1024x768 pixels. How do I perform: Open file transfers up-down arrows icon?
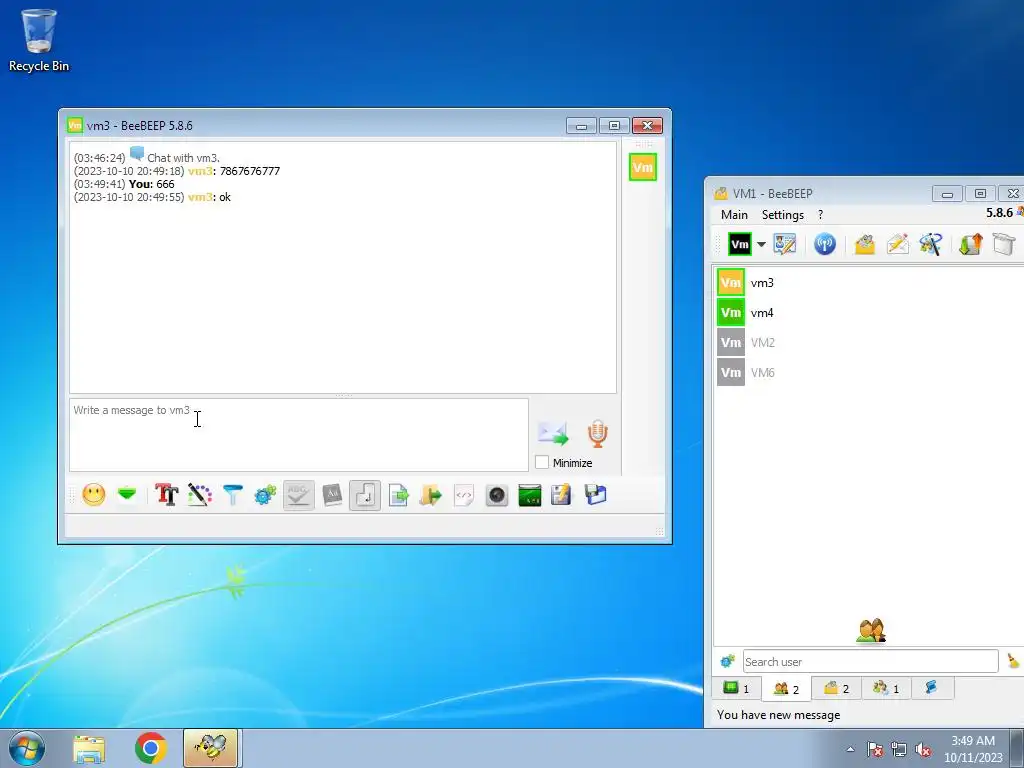point(970,245)
